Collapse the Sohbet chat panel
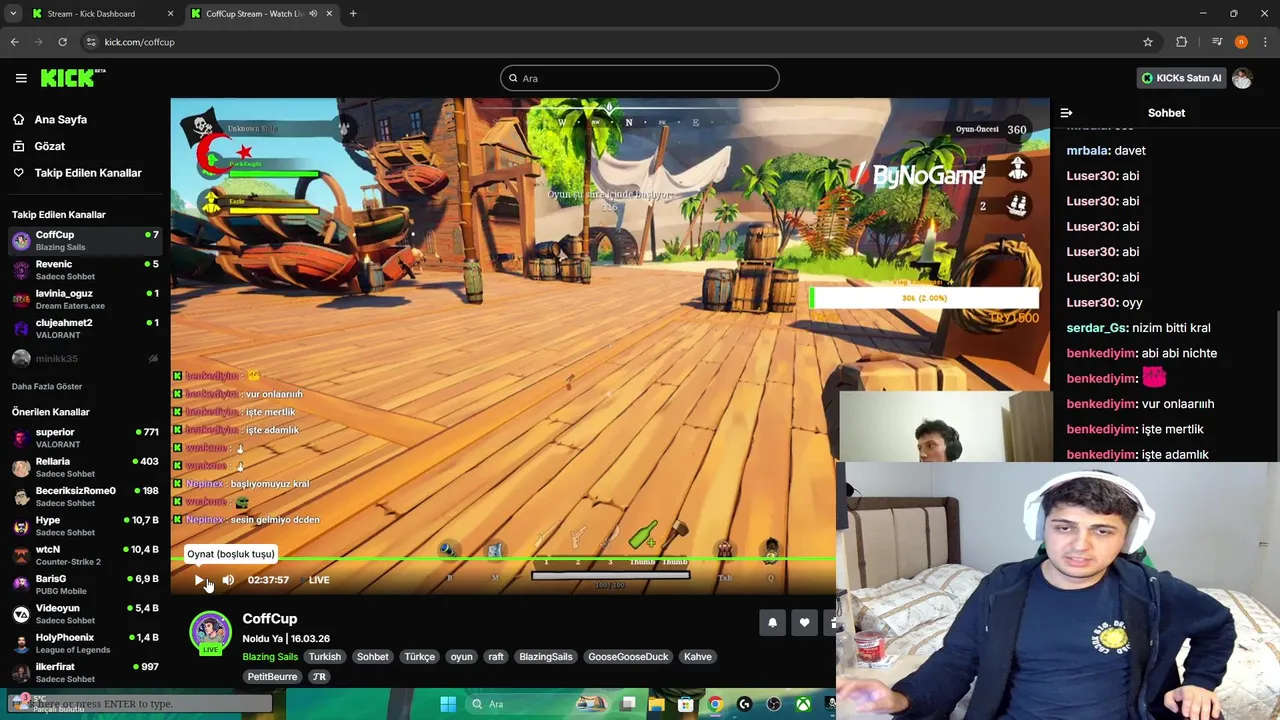1280x720 pixels. (x=1066, y=113)
